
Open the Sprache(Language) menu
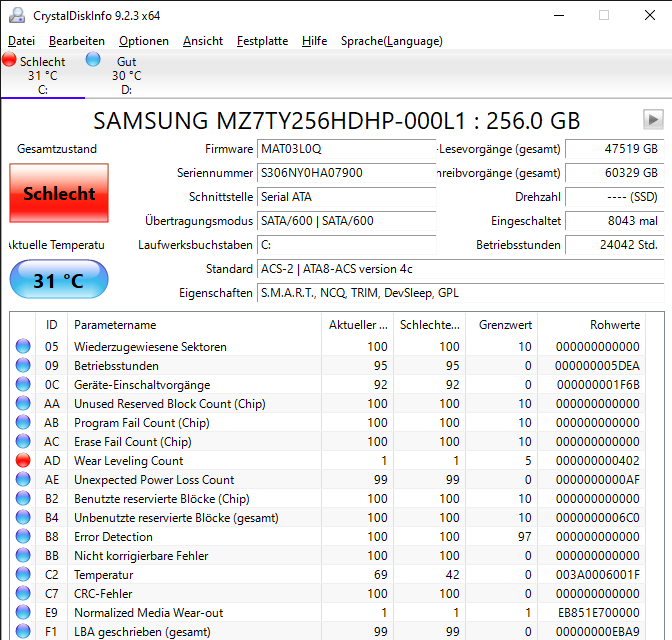point(392,41)
